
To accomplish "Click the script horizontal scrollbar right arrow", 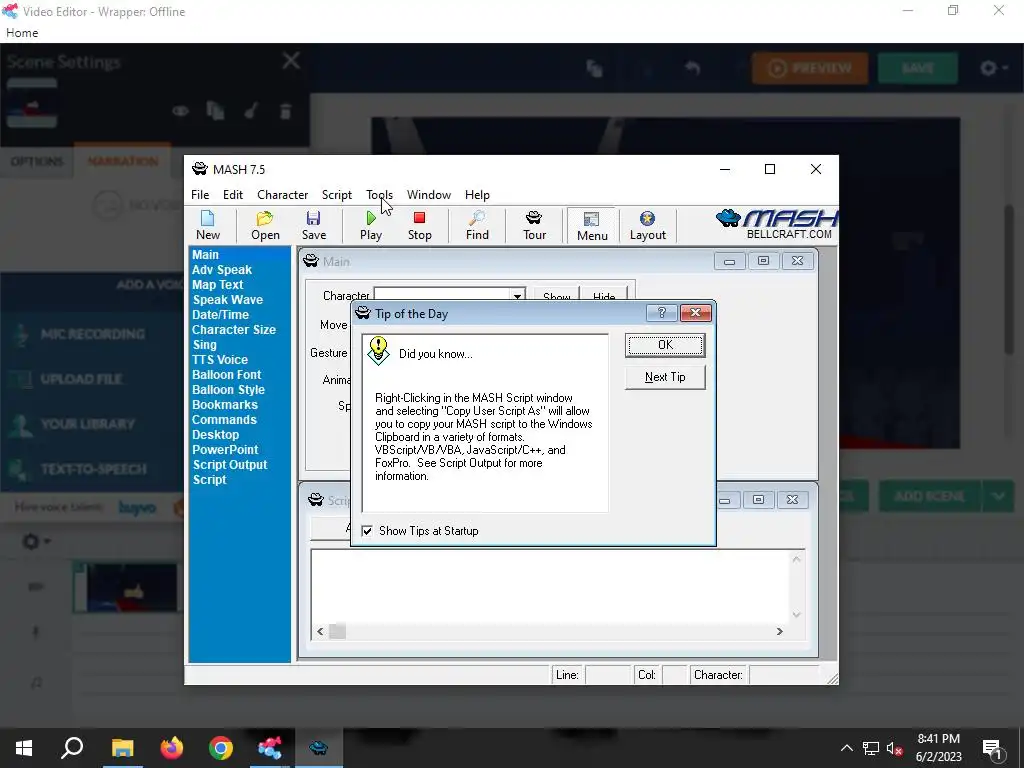I will pos(779,632).
